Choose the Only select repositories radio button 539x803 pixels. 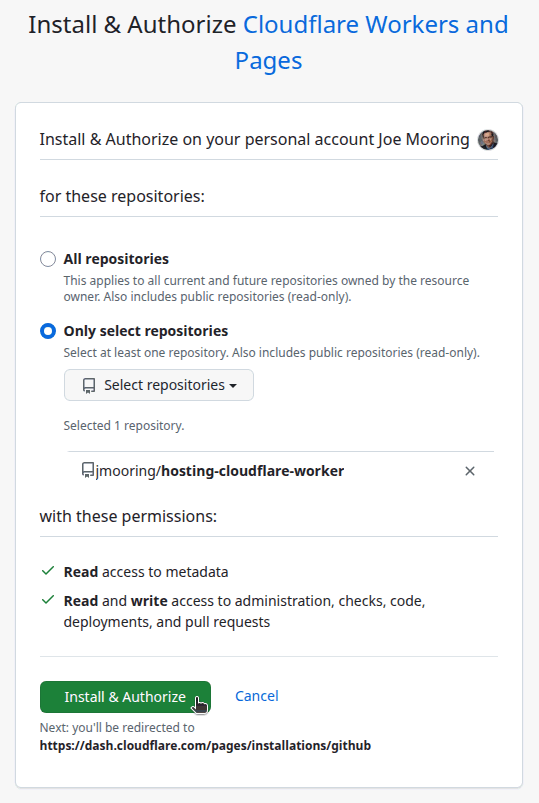48,331
